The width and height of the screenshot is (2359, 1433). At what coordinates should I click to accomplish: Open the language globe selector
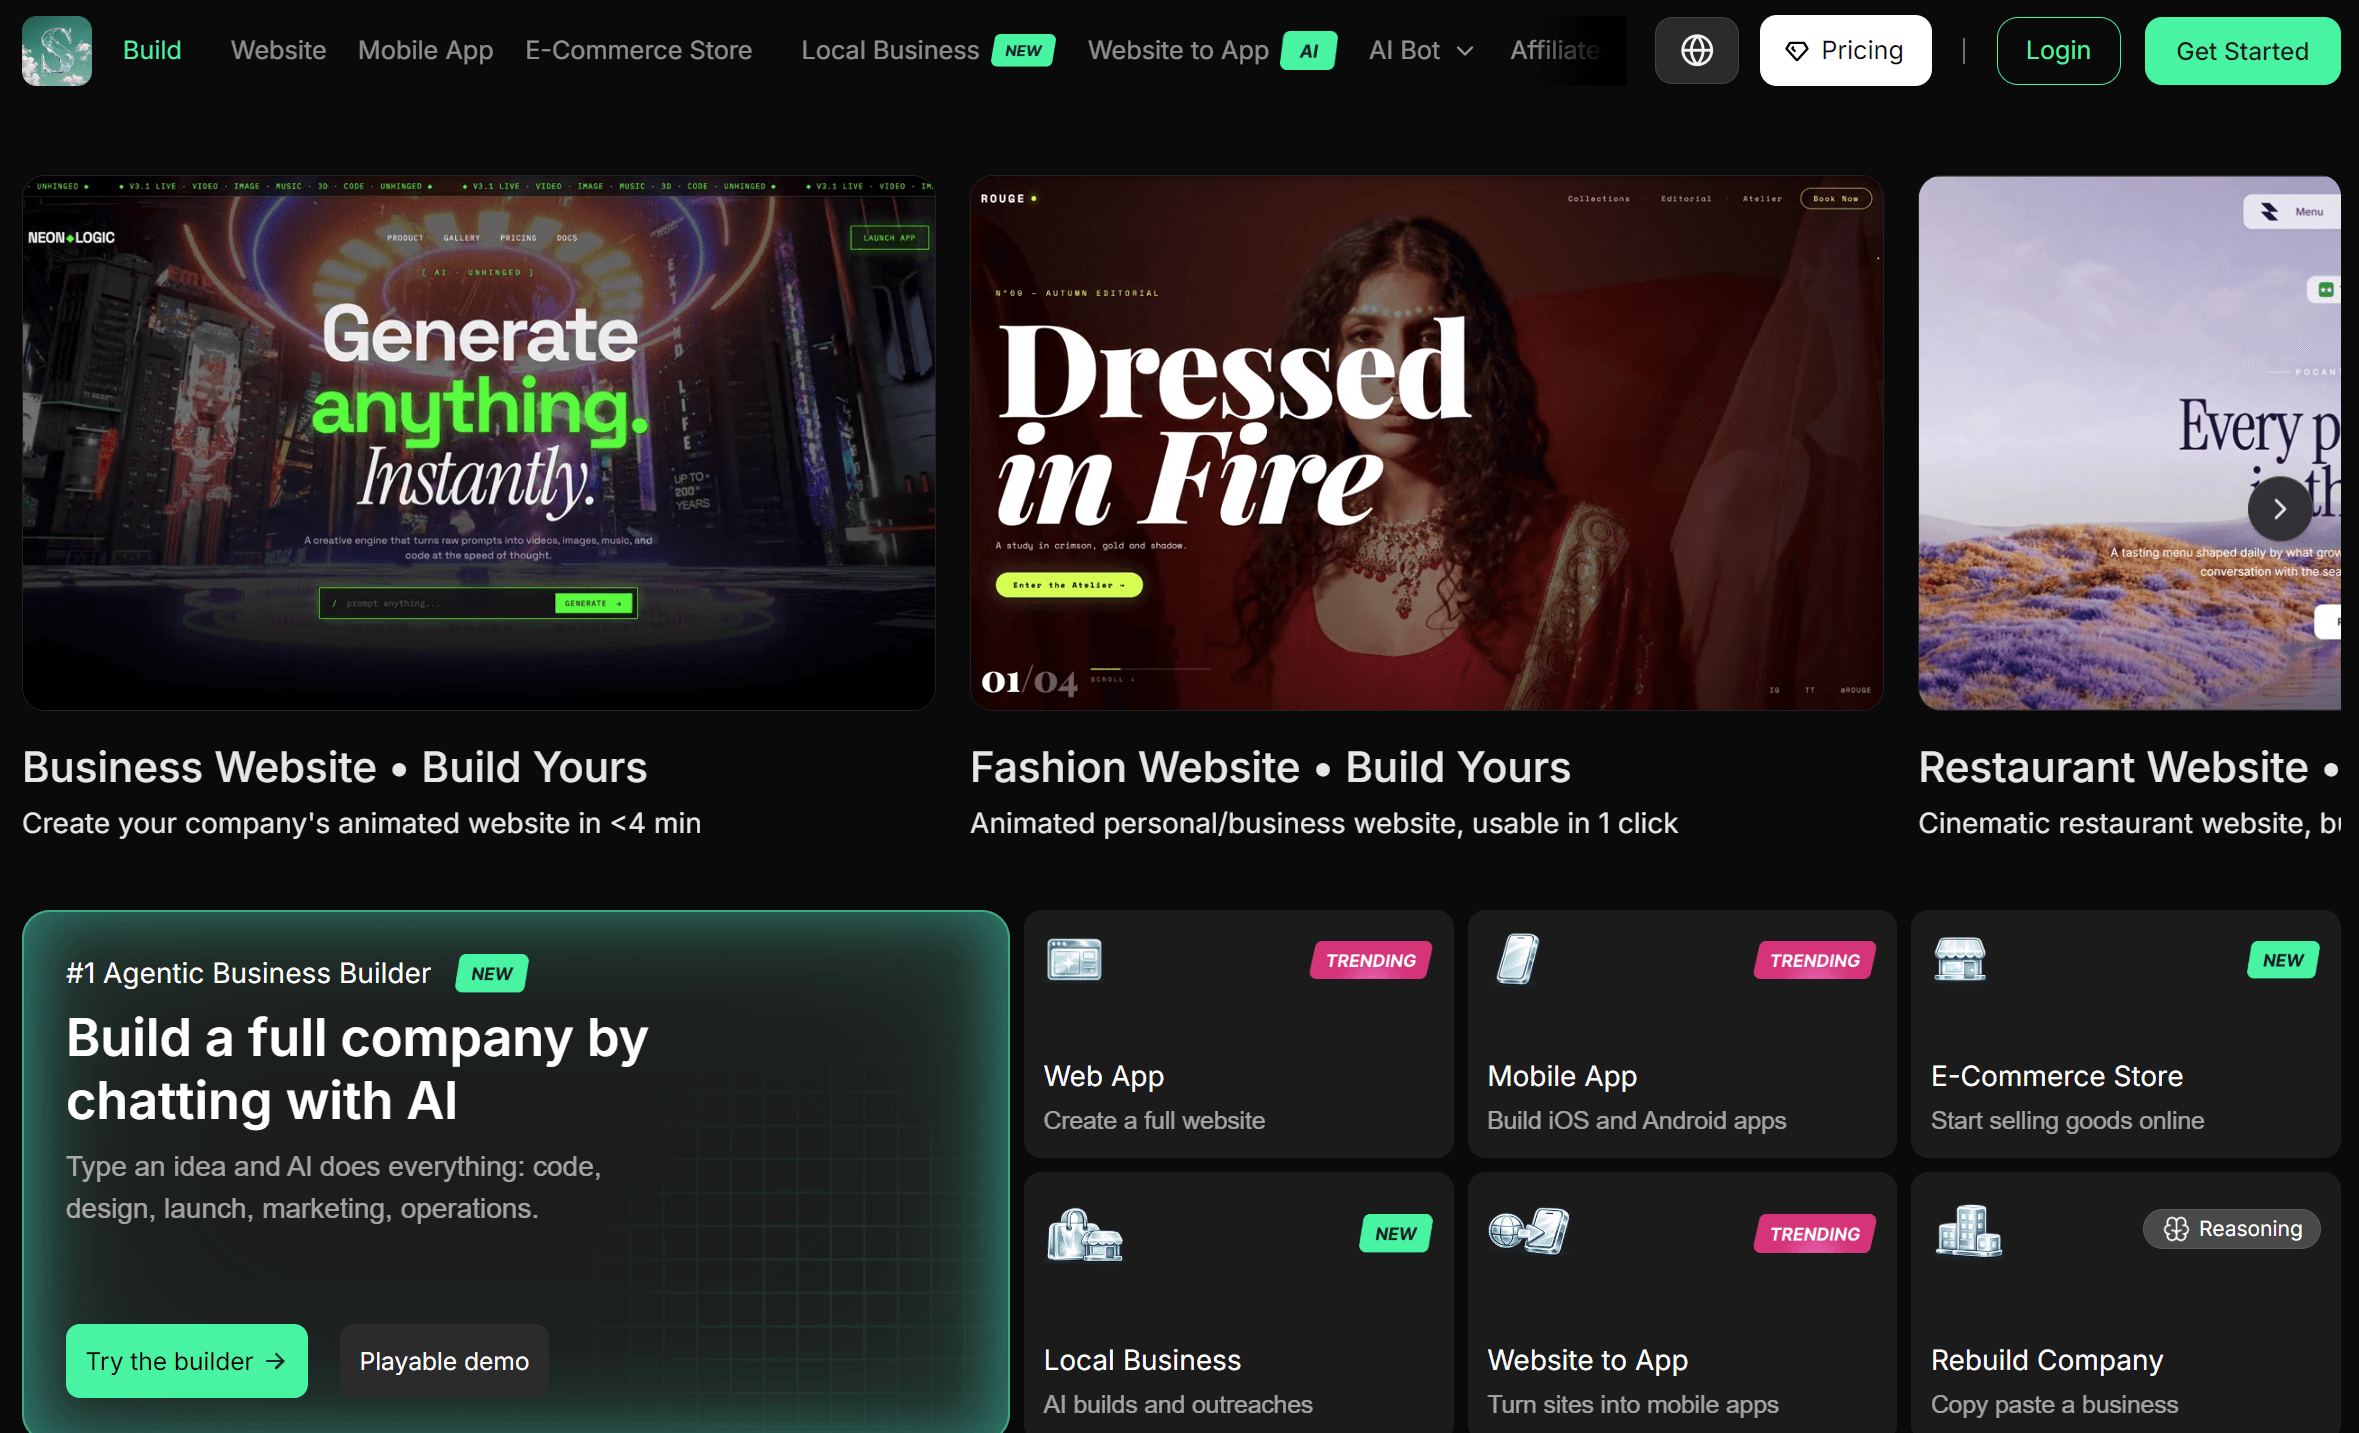1696,50
